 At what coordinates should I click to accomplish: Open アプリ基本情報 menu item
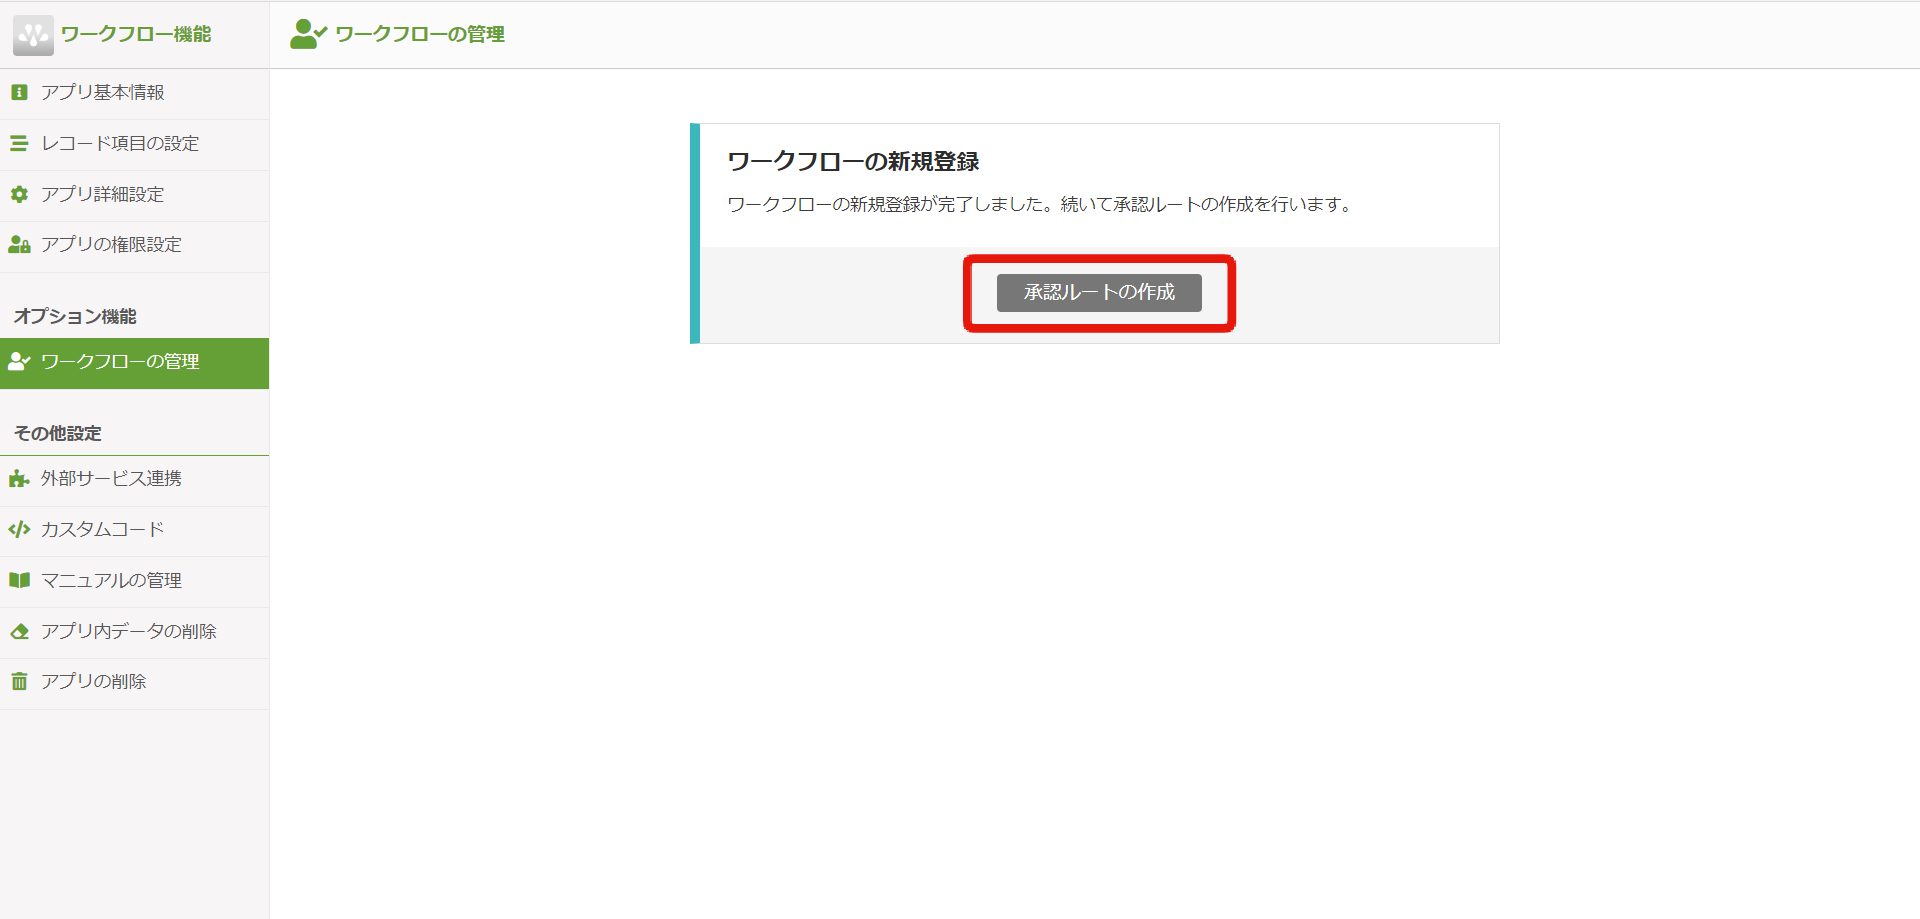click(134, 93)
